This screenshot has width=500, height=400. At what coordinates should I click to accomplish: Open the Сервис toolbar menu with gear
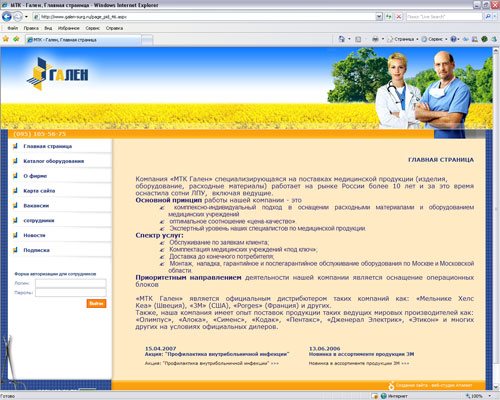click(x=434, y=39)
